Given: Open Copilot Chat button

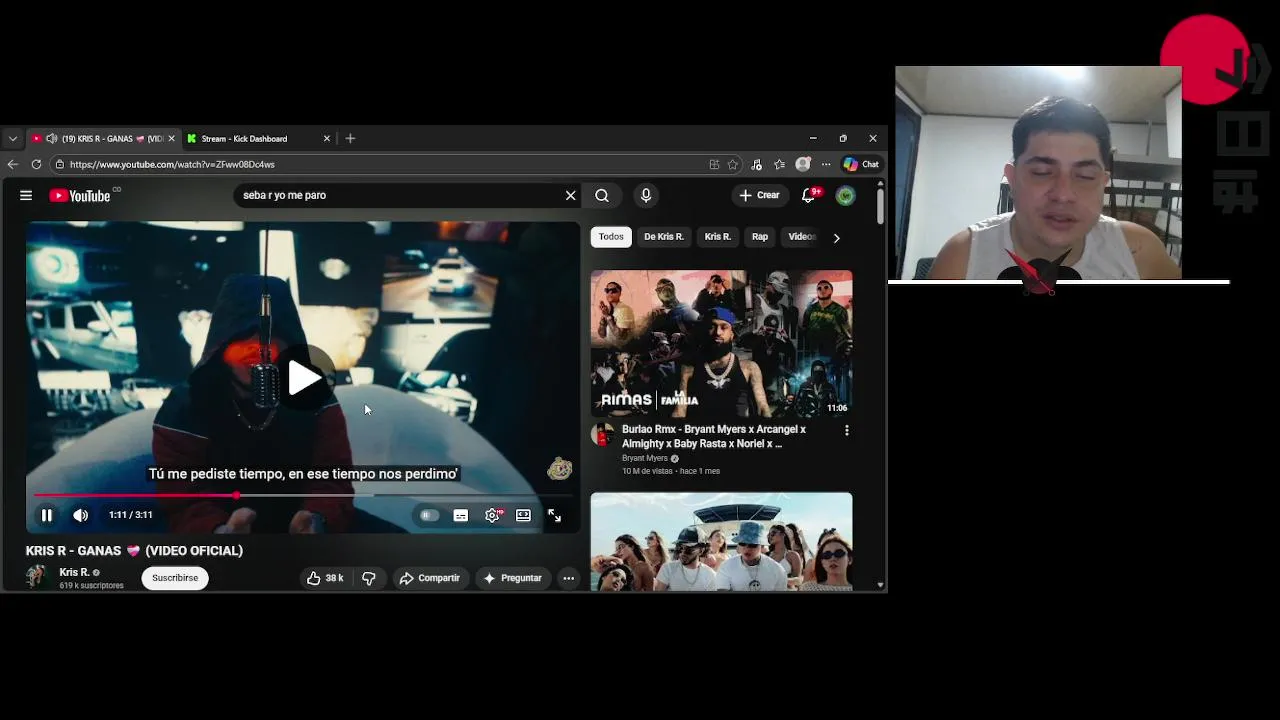Looking at the screenshot, I should tap(861, 164).
